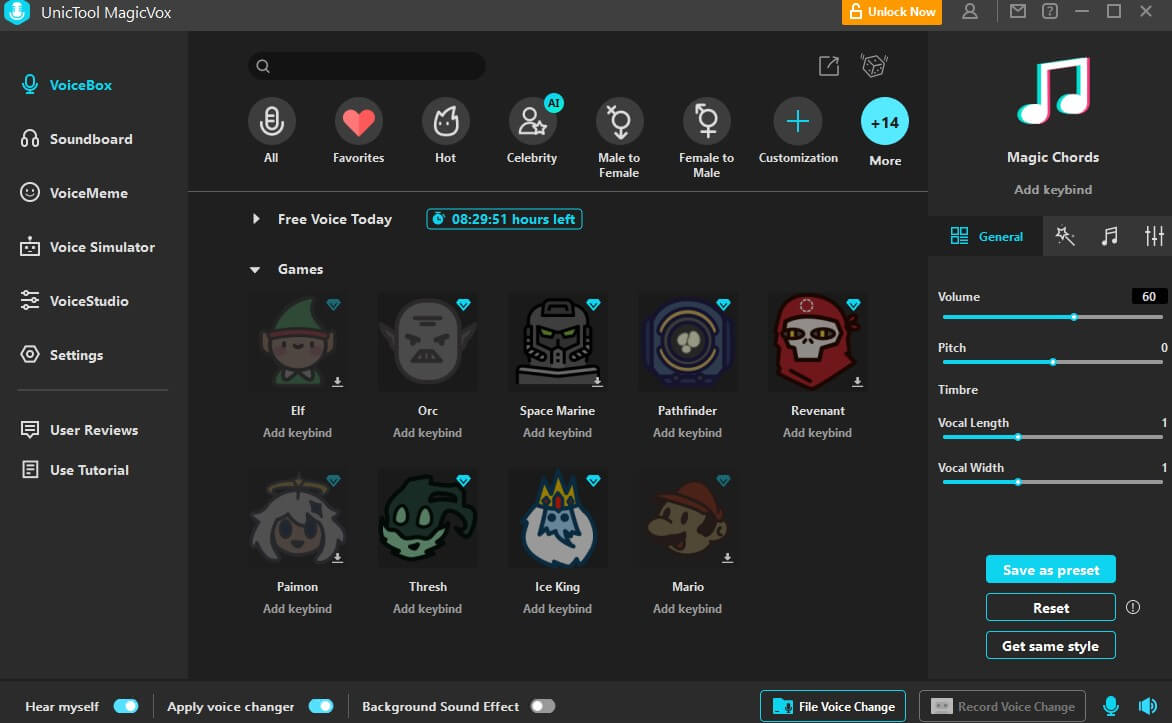
Task: Click Save as preset
Action: [x=1051, y=570]
